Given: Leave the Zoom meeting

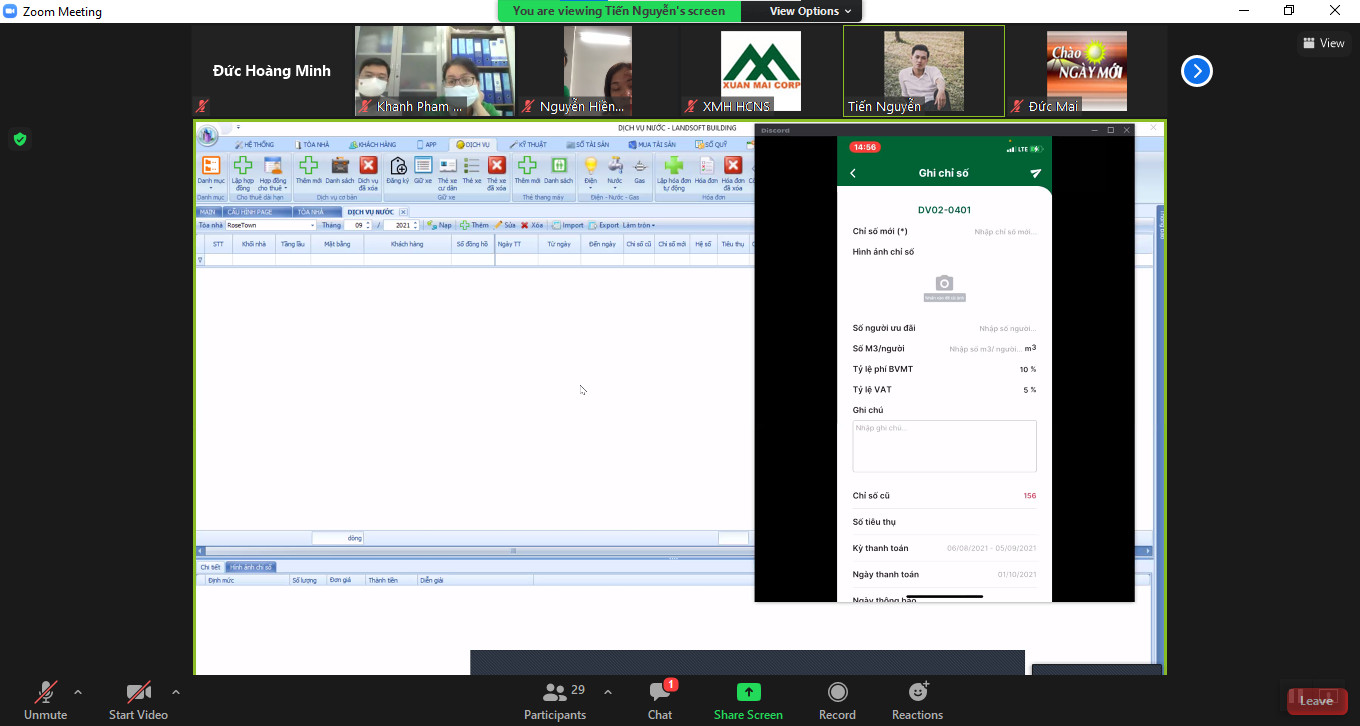Looking at the screenshot, I should tap(1315, 700).
